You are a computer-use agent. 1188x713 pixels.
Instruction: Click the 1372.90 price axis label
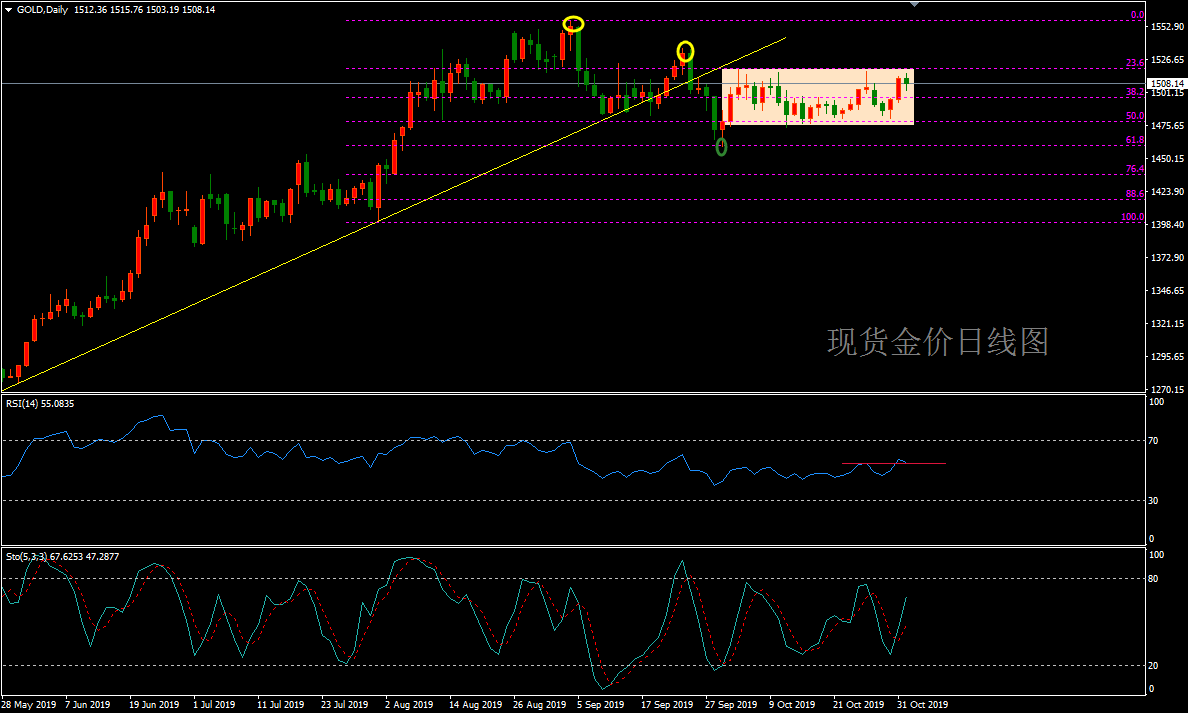[1167, 258]
